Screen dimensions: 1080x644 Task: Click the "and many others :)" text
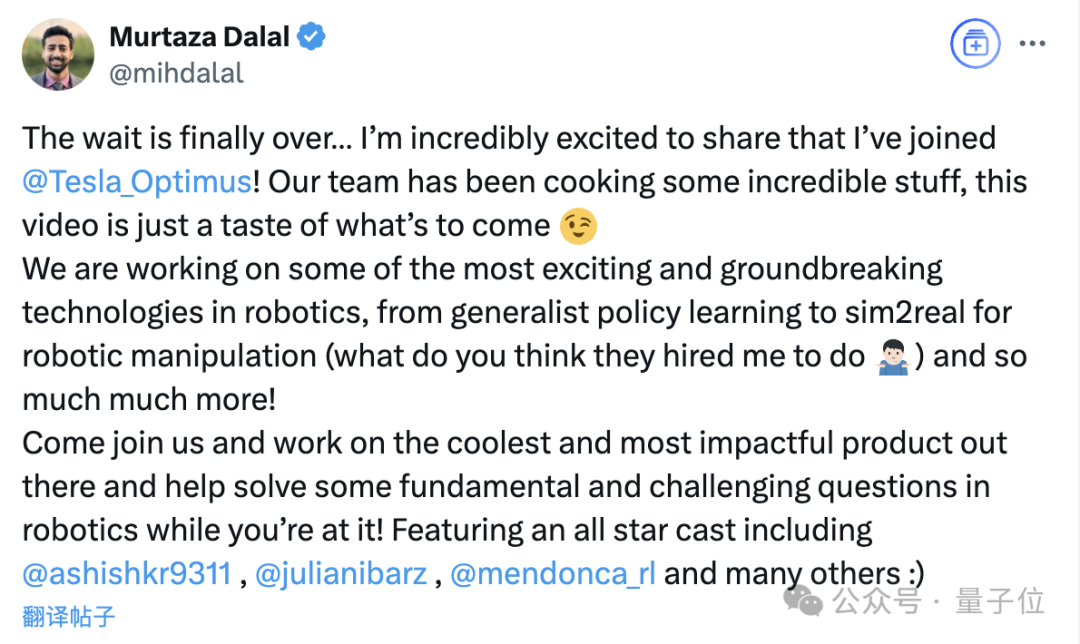coord(794,574)
